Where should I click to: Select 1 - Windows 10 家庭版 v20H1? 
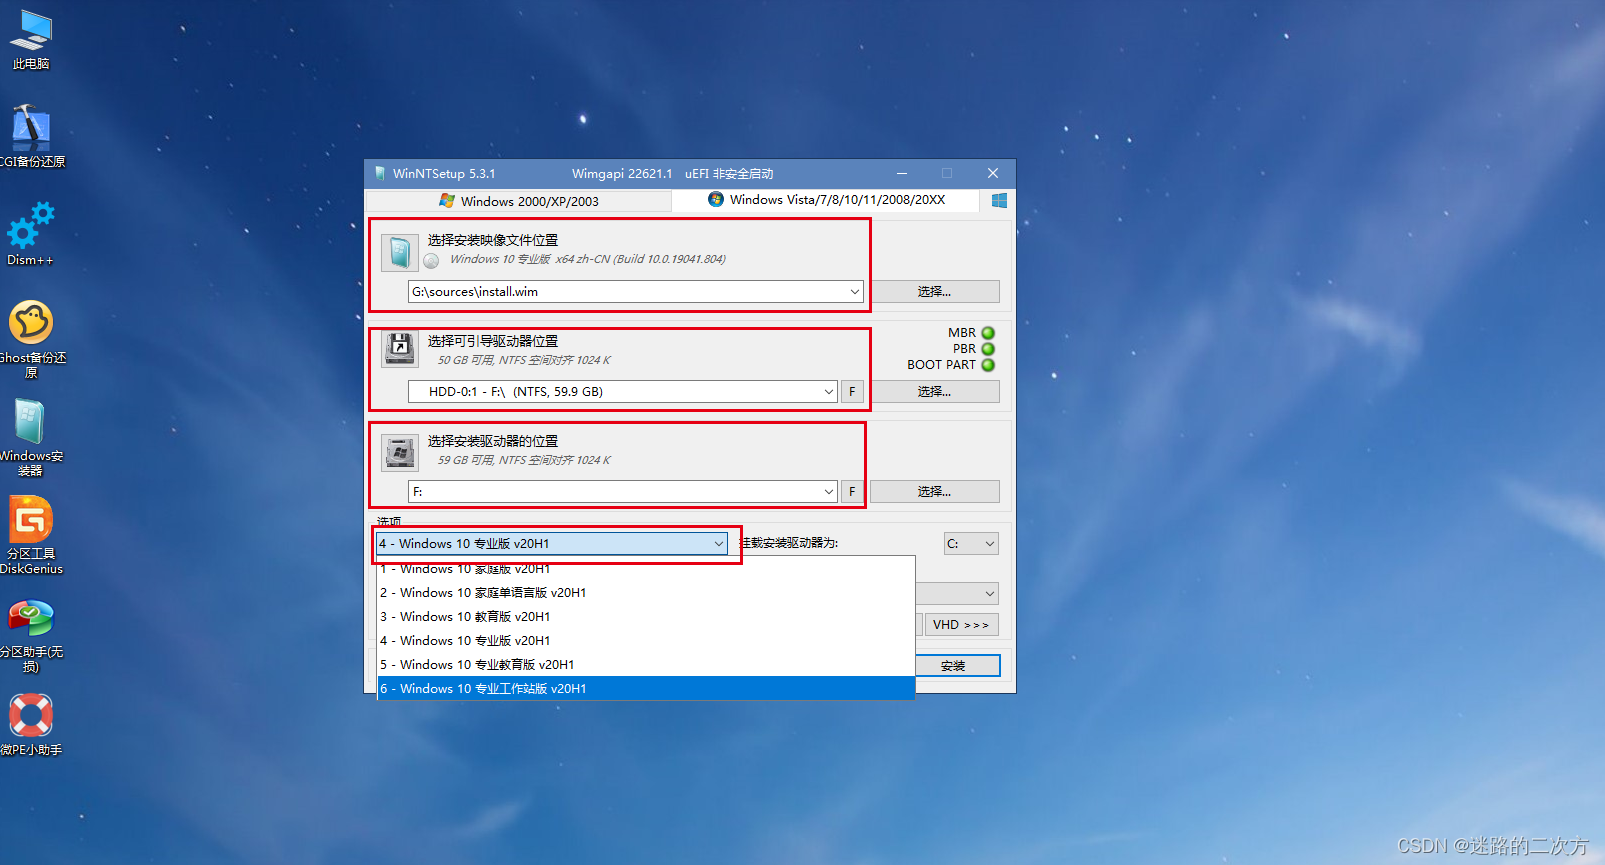[646, 569]
